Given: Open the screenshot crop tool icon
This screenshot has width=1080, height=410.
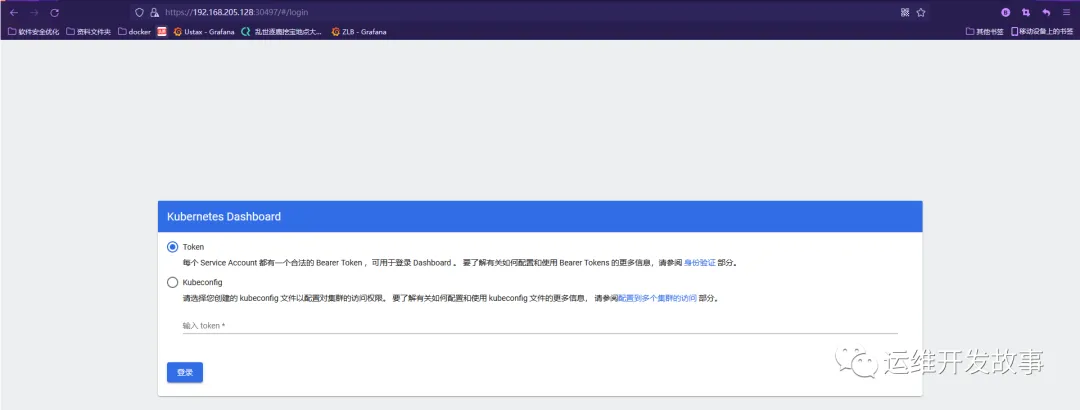Looking at the screenshot, I should [1026, 12].
